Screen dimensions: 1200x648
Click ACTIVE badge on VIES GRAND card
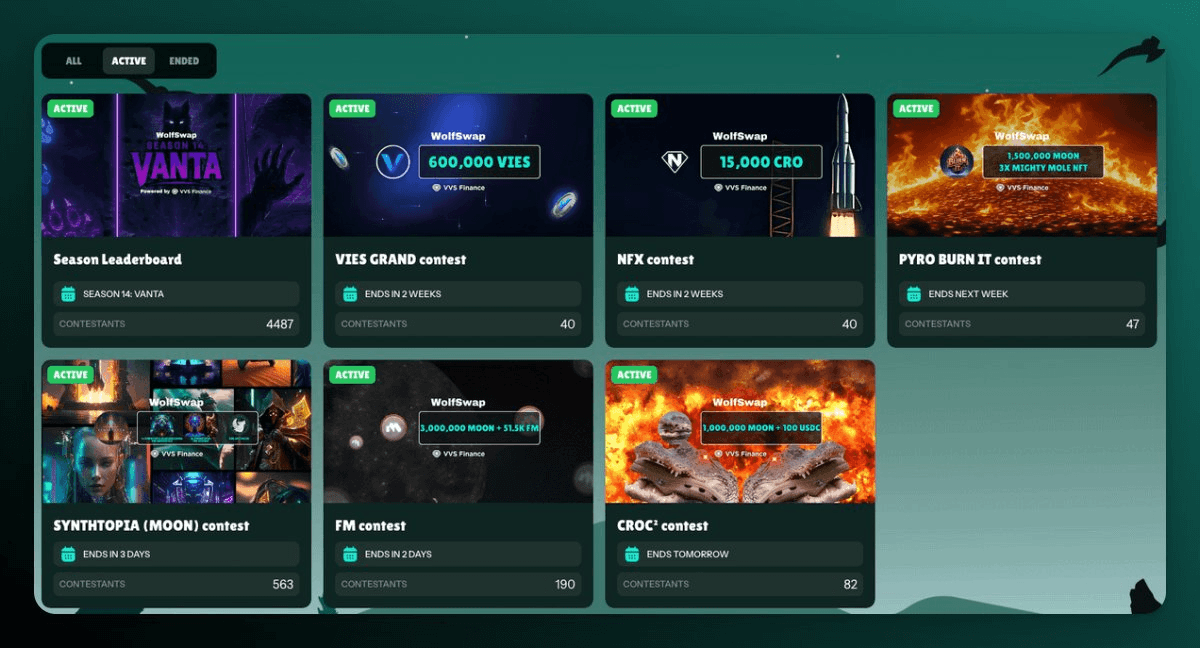coord(352,108)
